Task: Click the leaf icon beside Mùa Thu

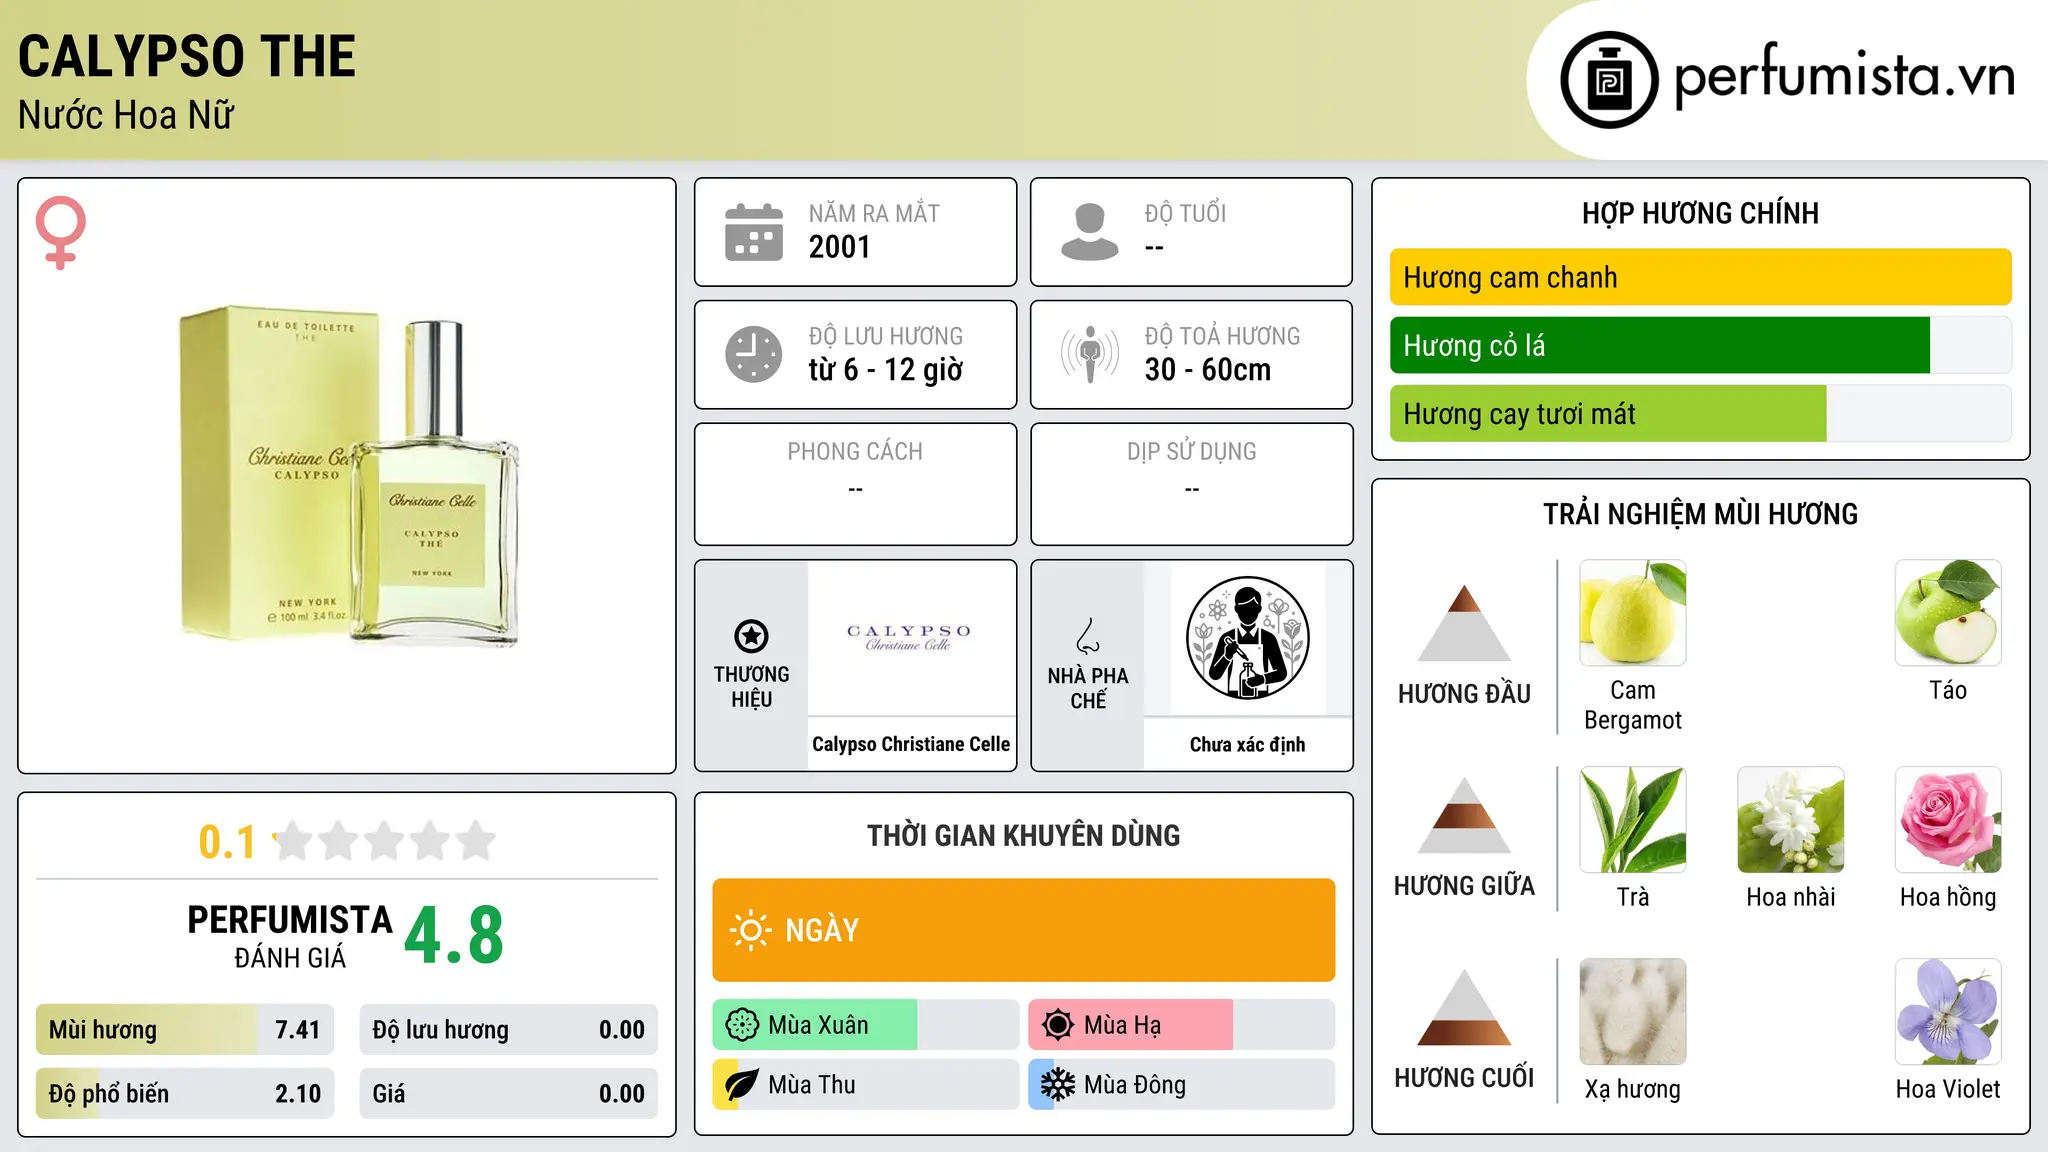Action: point(742,1085)
